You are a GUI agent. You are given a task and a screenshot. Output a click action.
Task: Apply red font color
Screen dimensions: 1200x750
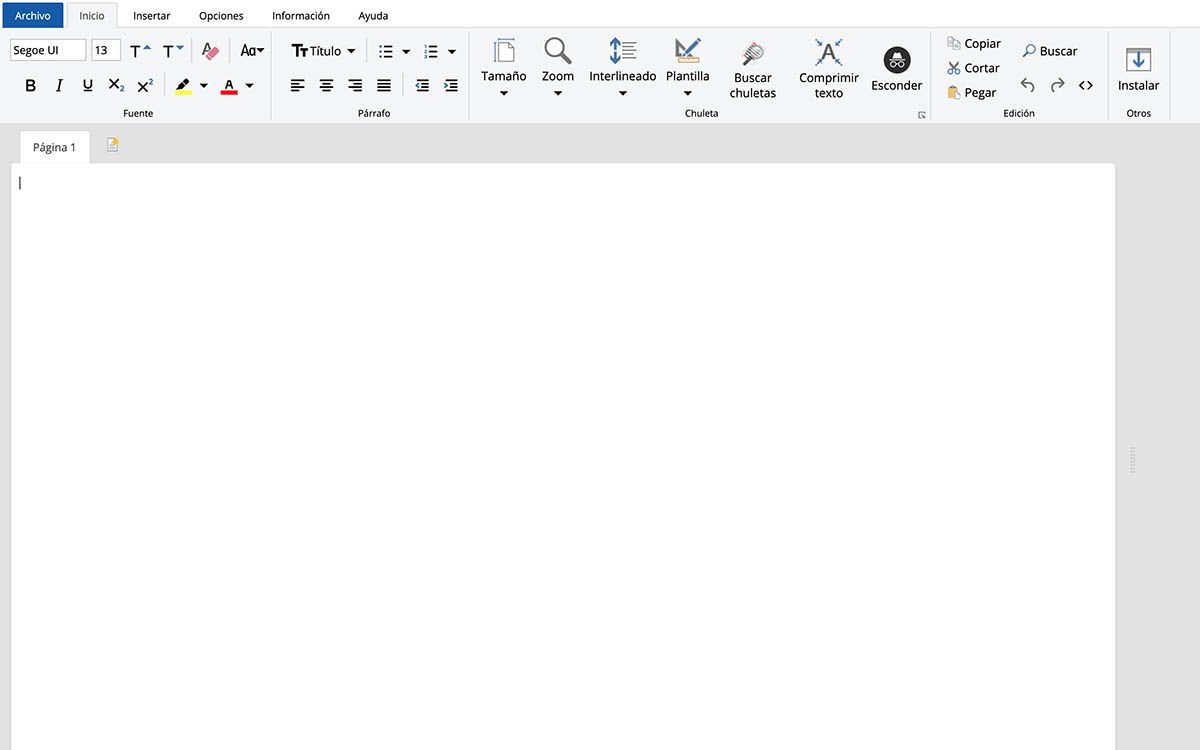point(229,86)
